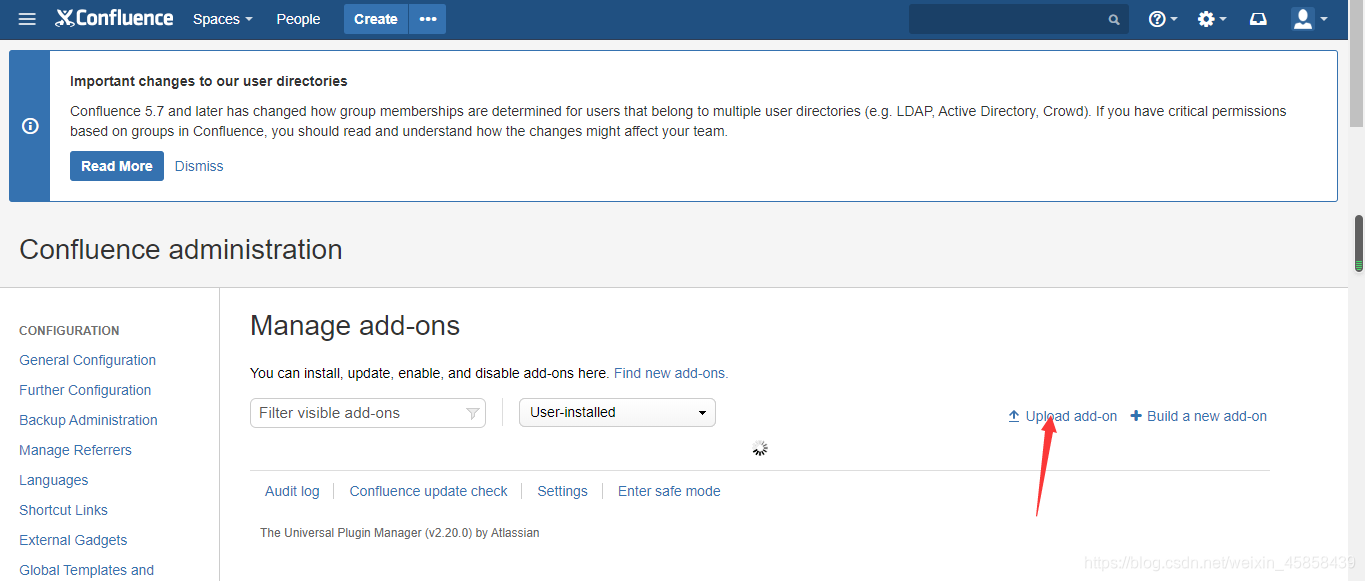Open the User-installed dropdown
Screen dimensions: 1365x581
click(x=617, y=412)
